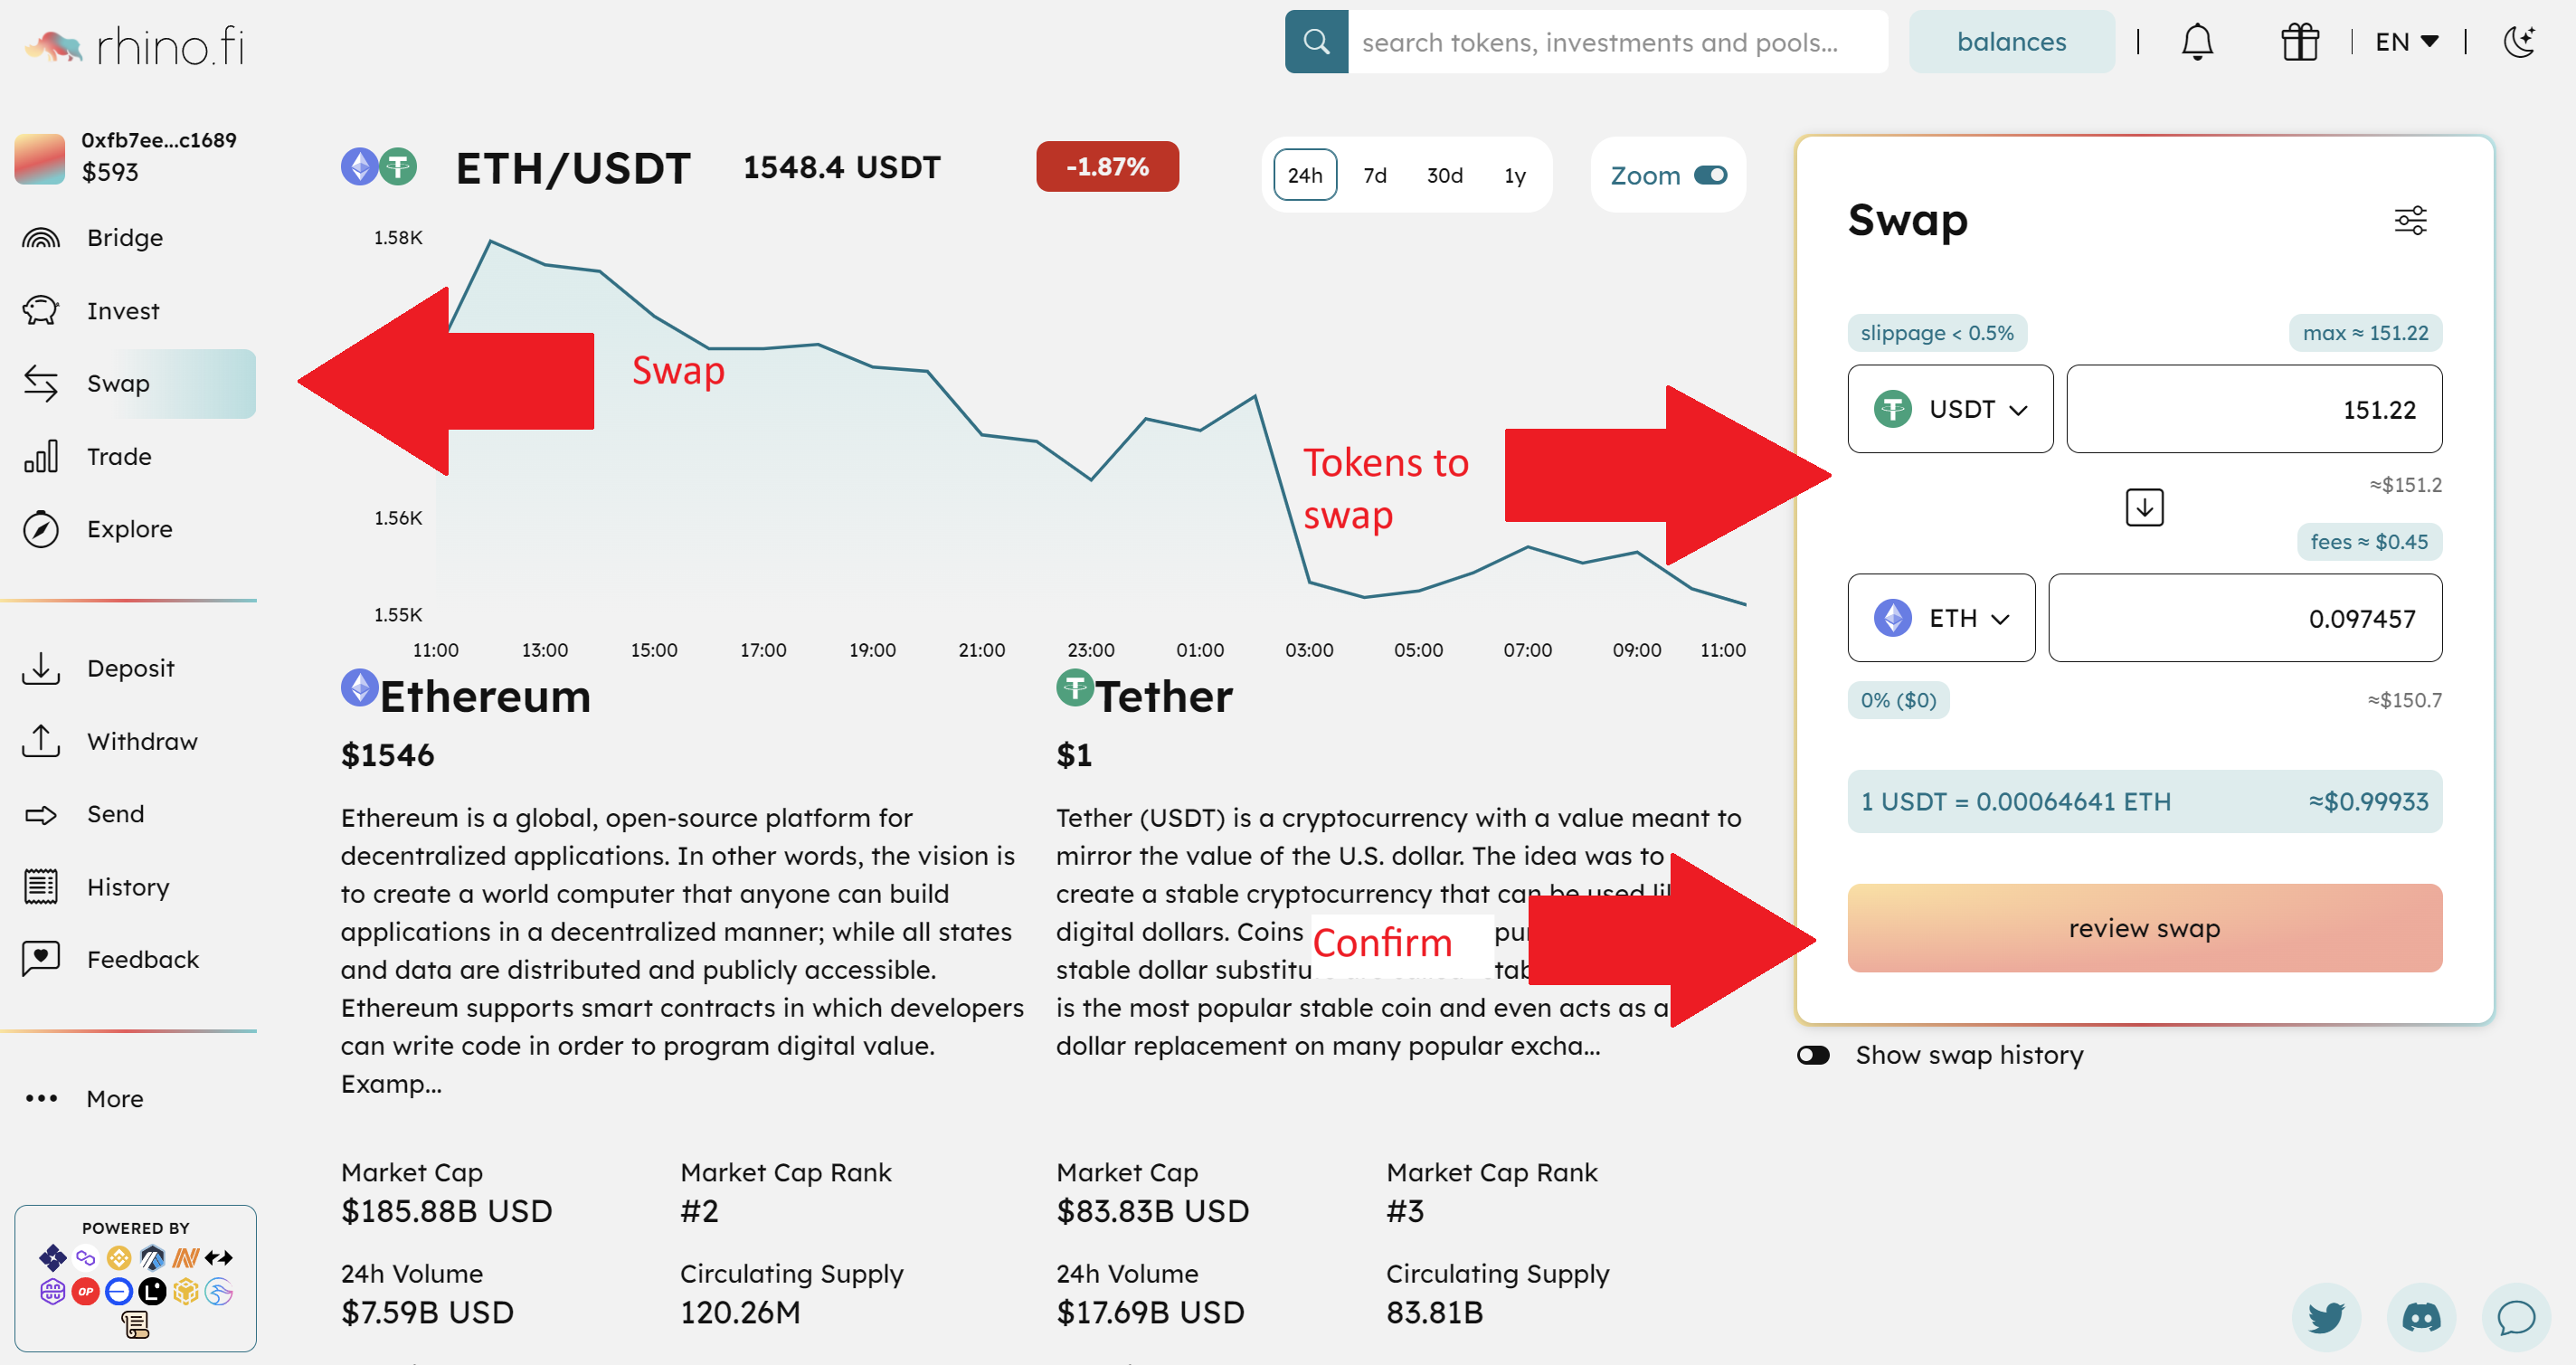The width and height of the screenshot is (2576, 1365).
Task: Select the 7d chart range tab
Action: (x=1374, y=175)
